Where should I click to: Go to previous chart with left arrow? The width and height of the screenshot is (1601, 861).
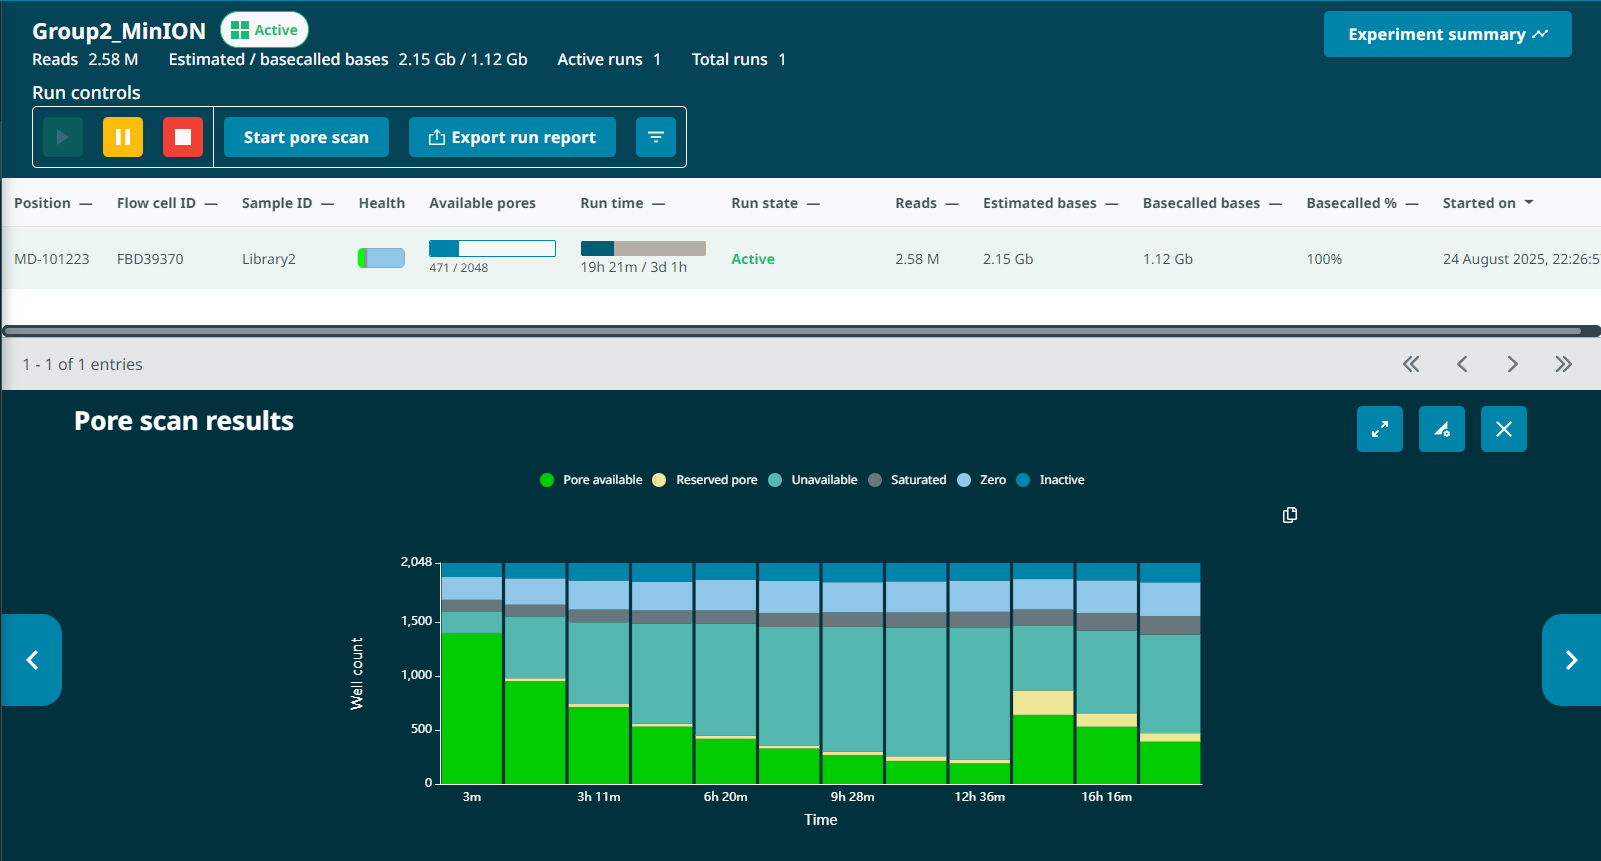click(32, 660)
